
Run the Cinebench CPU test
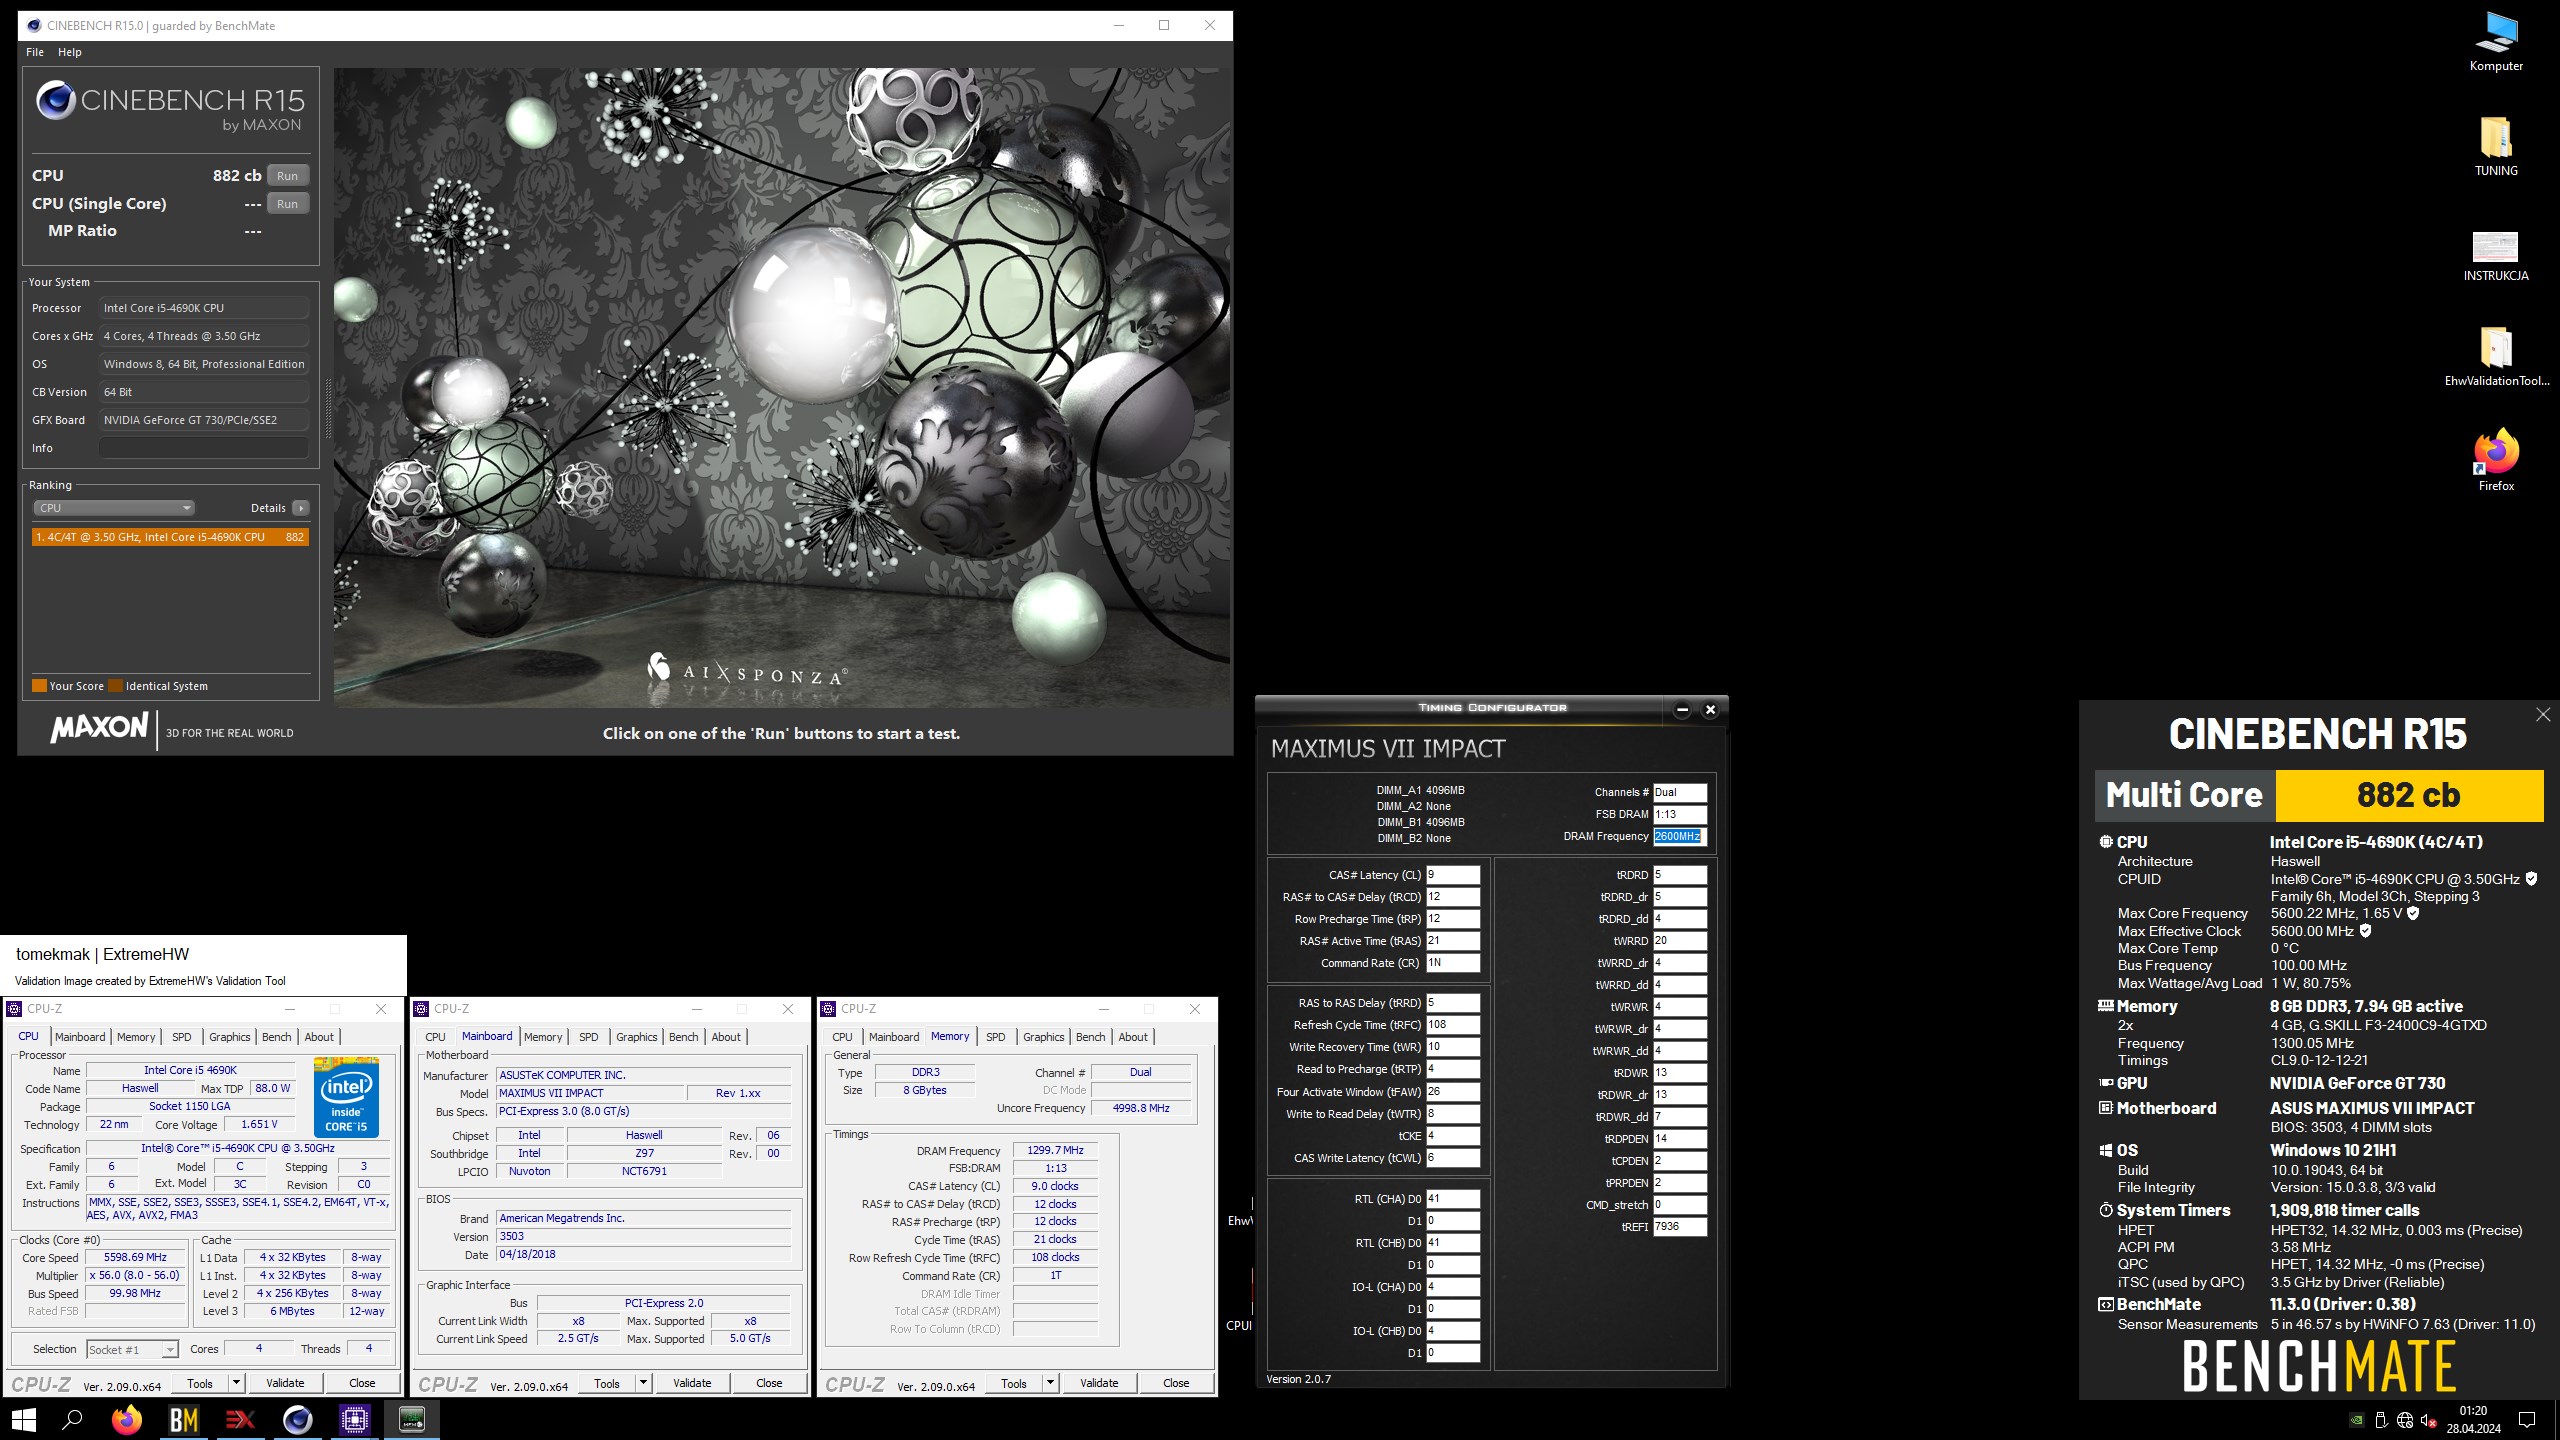point(288,176)
